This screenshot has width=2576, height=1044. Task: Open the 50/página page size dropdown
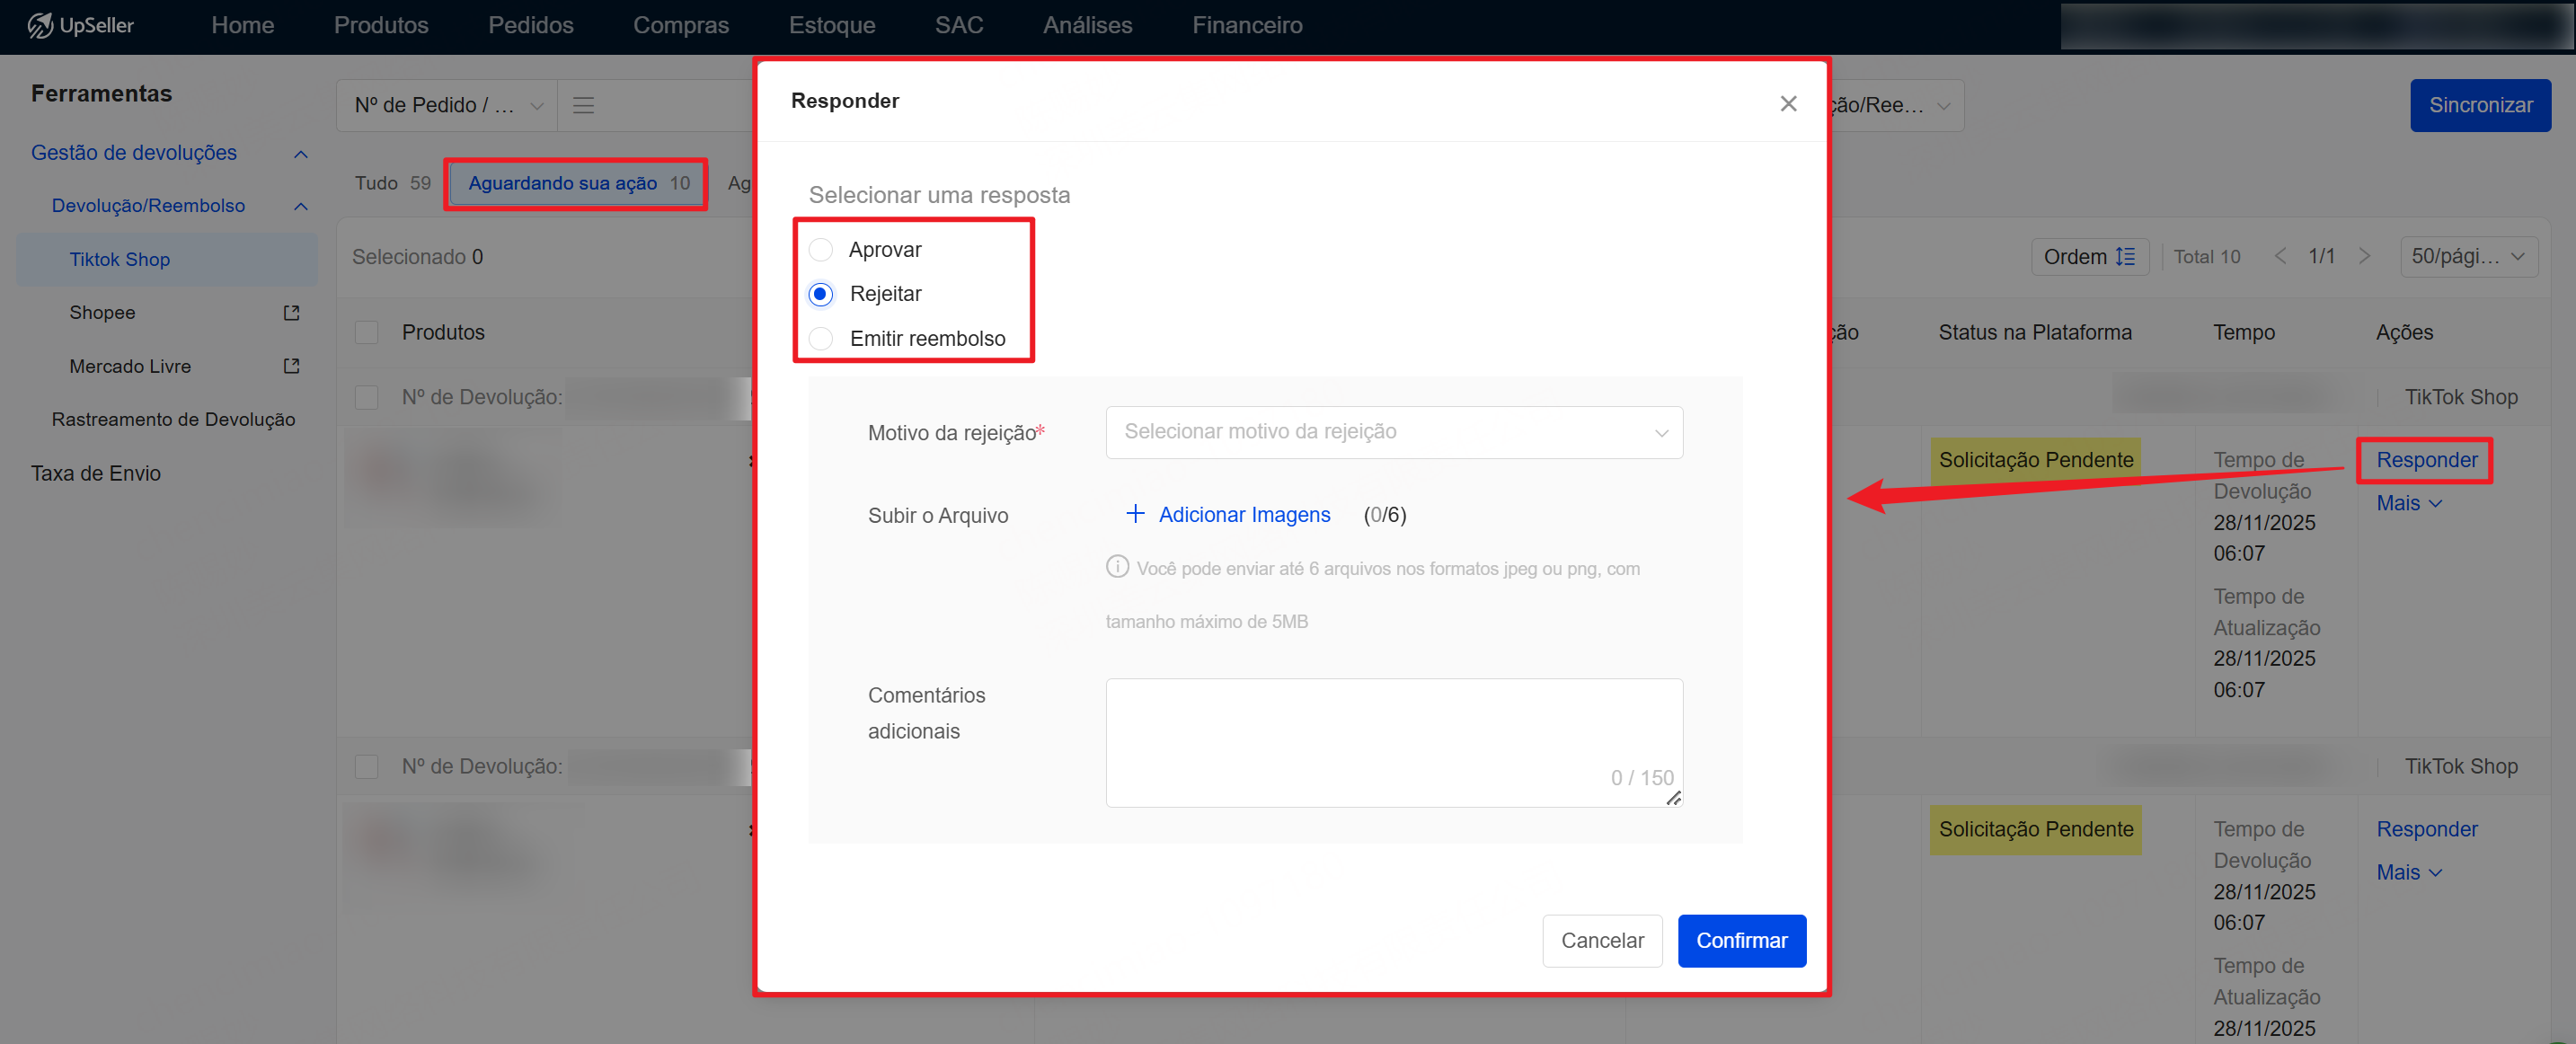click(2467, 257)
